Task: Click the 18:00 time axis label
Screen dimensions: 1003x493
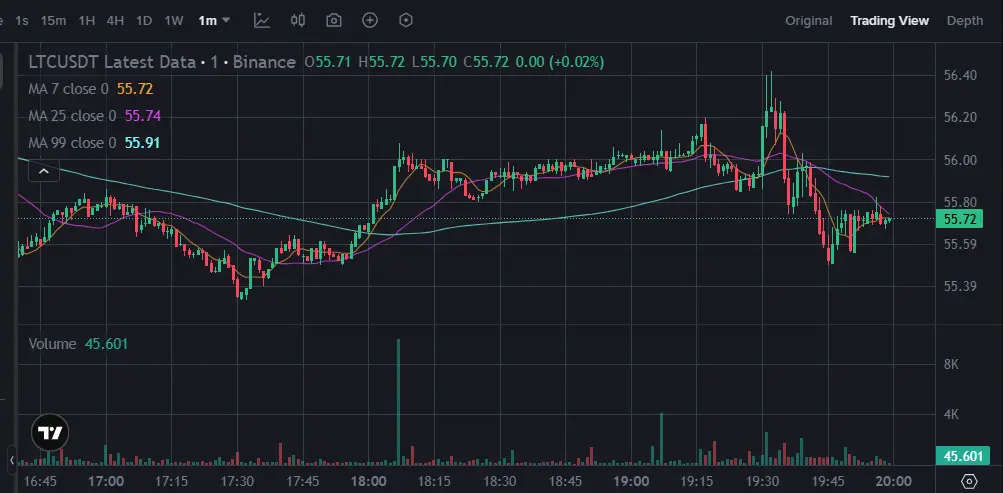Action: [369, 481]
